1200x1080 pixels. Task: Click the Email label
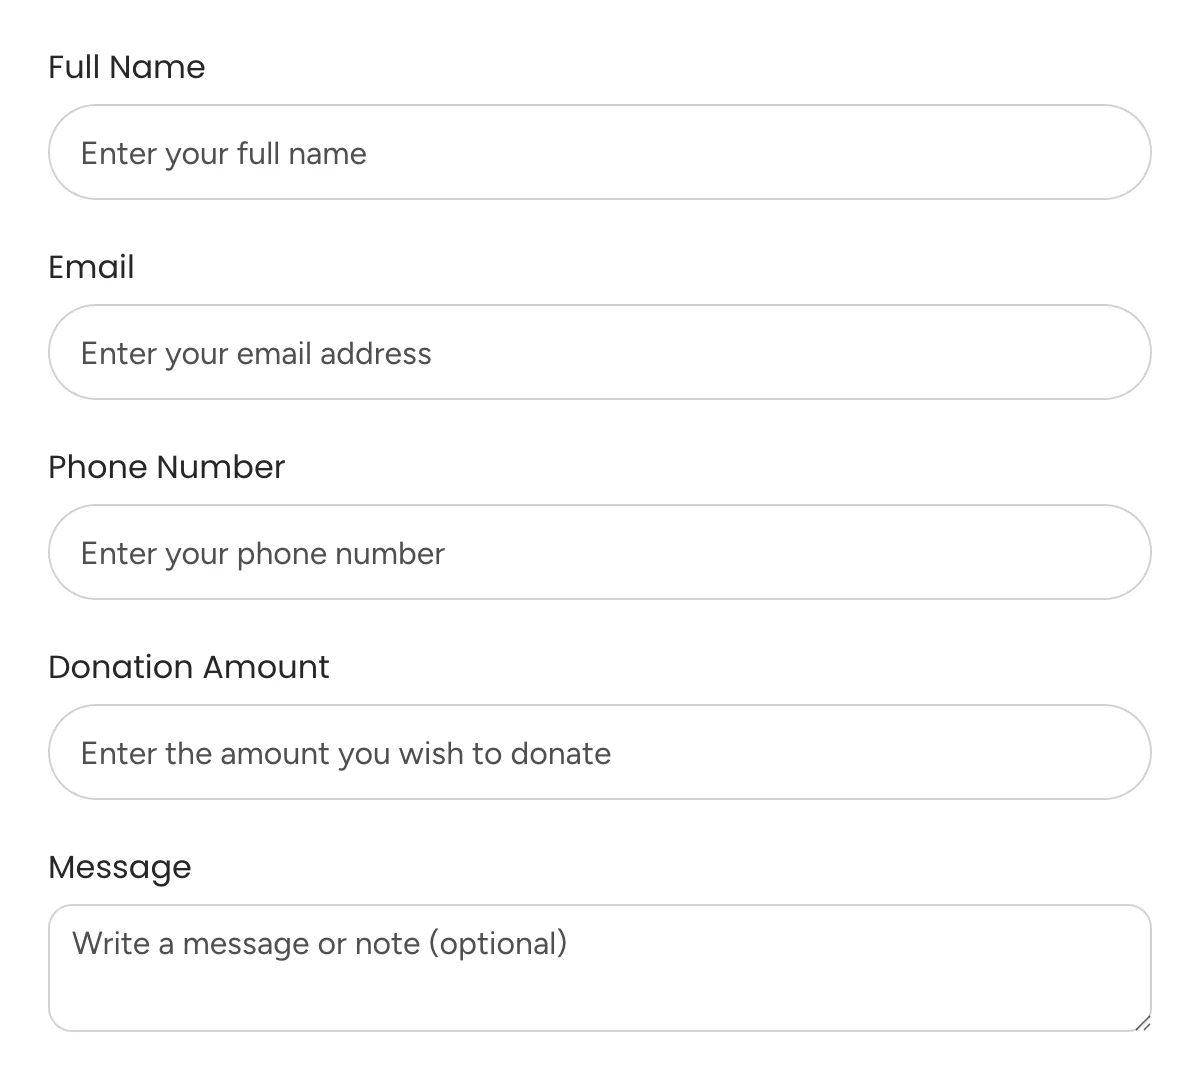coord(91,266)
